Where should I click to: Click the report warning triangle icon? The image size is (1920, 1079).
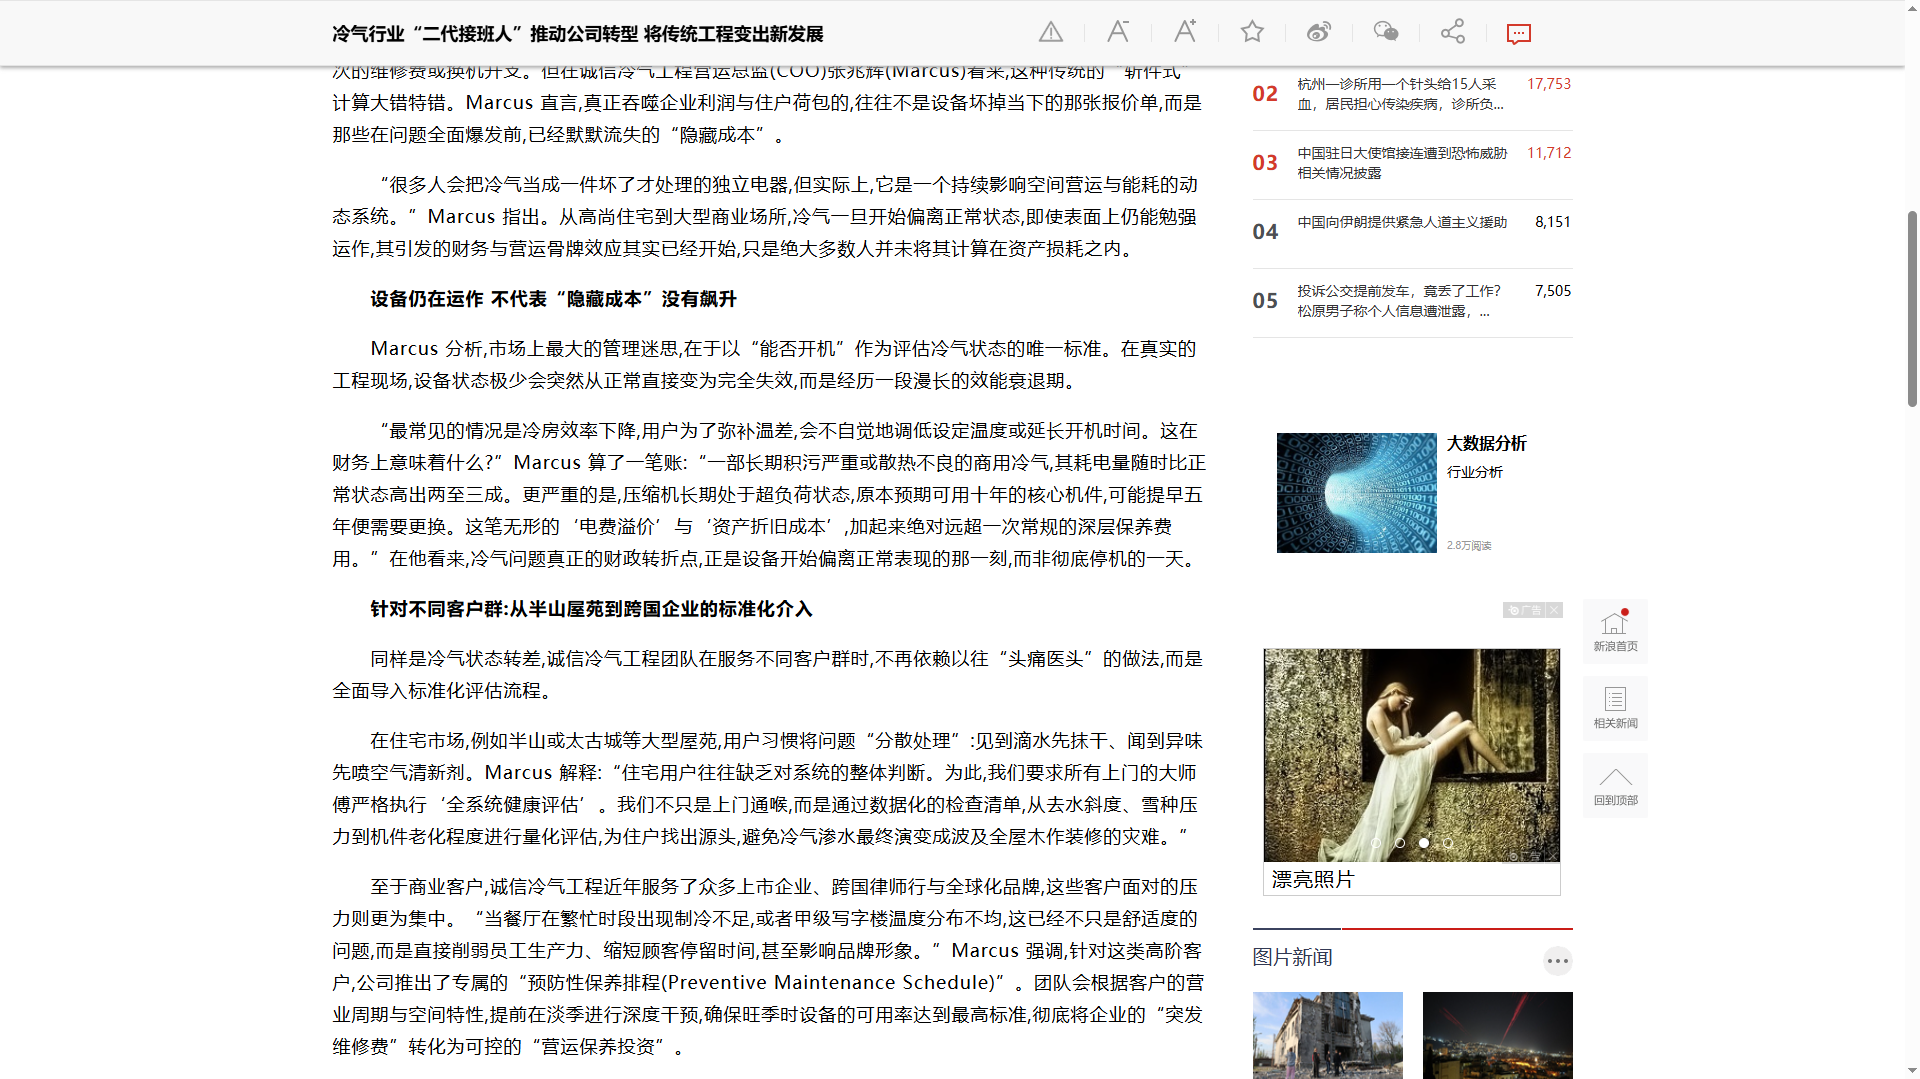pos(1051,33)
